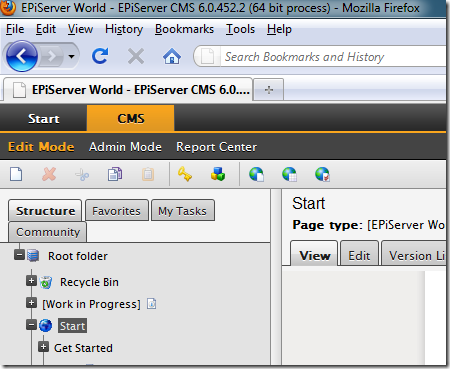The height and width of the screenshot is (369, 450).
Task: Open the Bookmarks menu
Action: tap(184, 29)
